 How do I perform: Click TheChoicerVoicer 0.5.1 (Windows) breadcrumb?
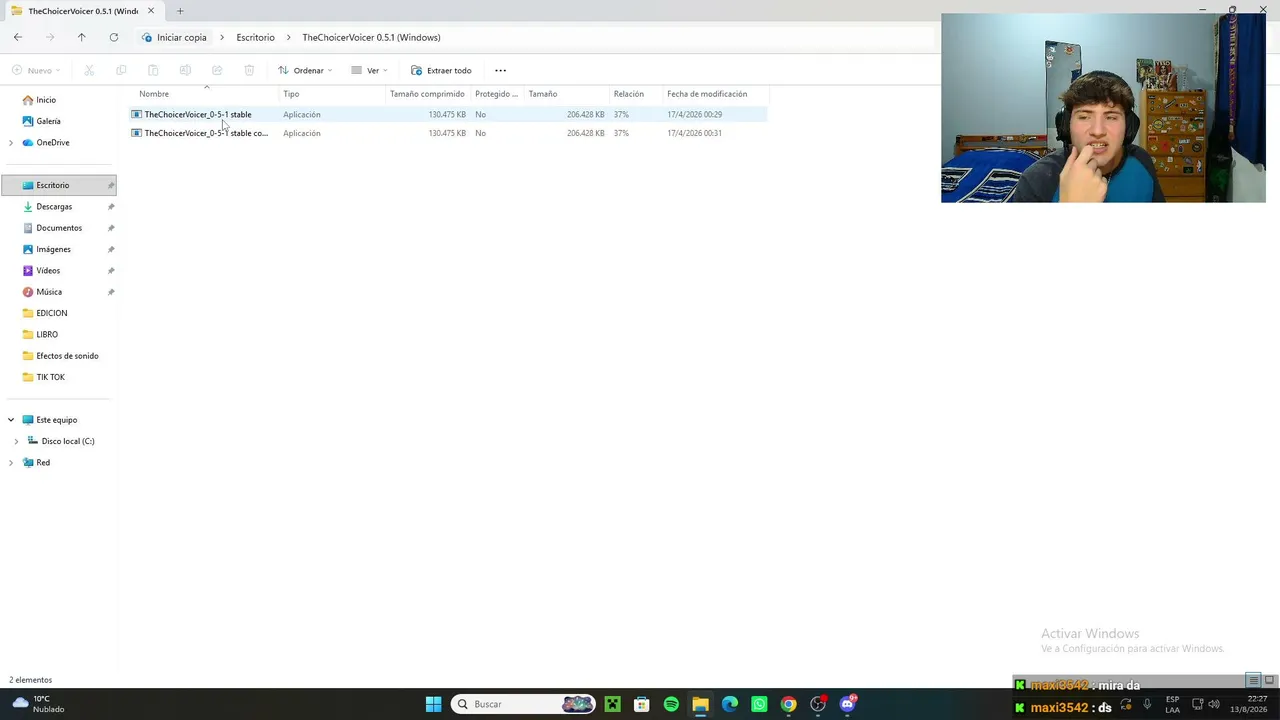[371, 37]
